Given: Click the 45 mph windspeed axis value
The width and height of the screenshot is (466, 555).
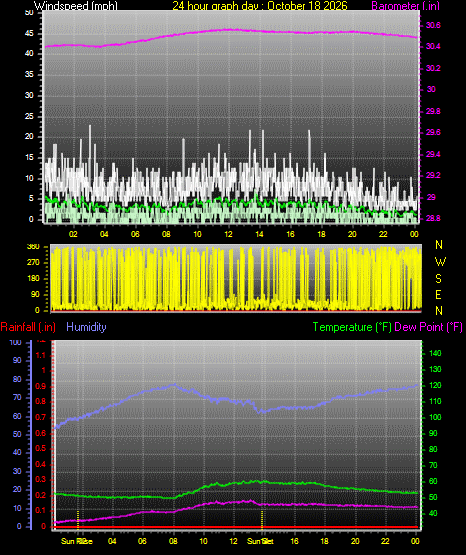Looking at the screenshot, I should [29, 34].
